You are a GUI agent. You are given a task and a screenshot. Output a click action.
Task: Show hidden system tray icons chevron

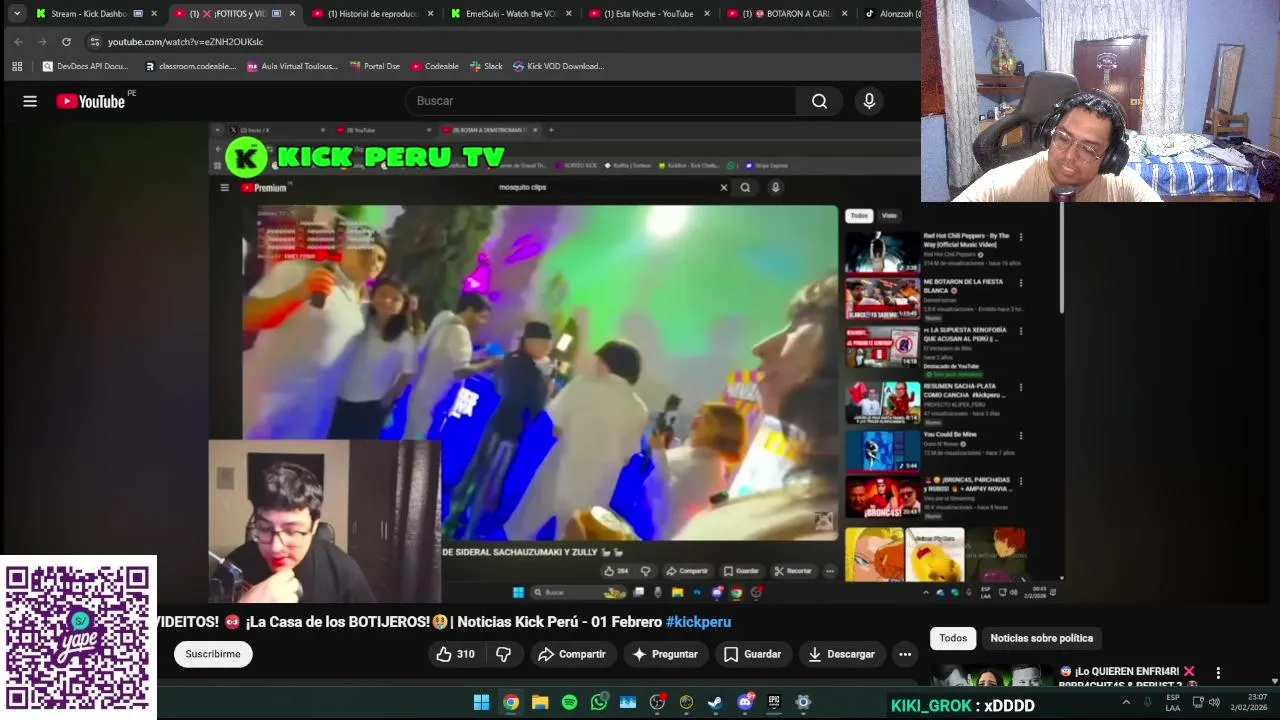[1126, 702]
